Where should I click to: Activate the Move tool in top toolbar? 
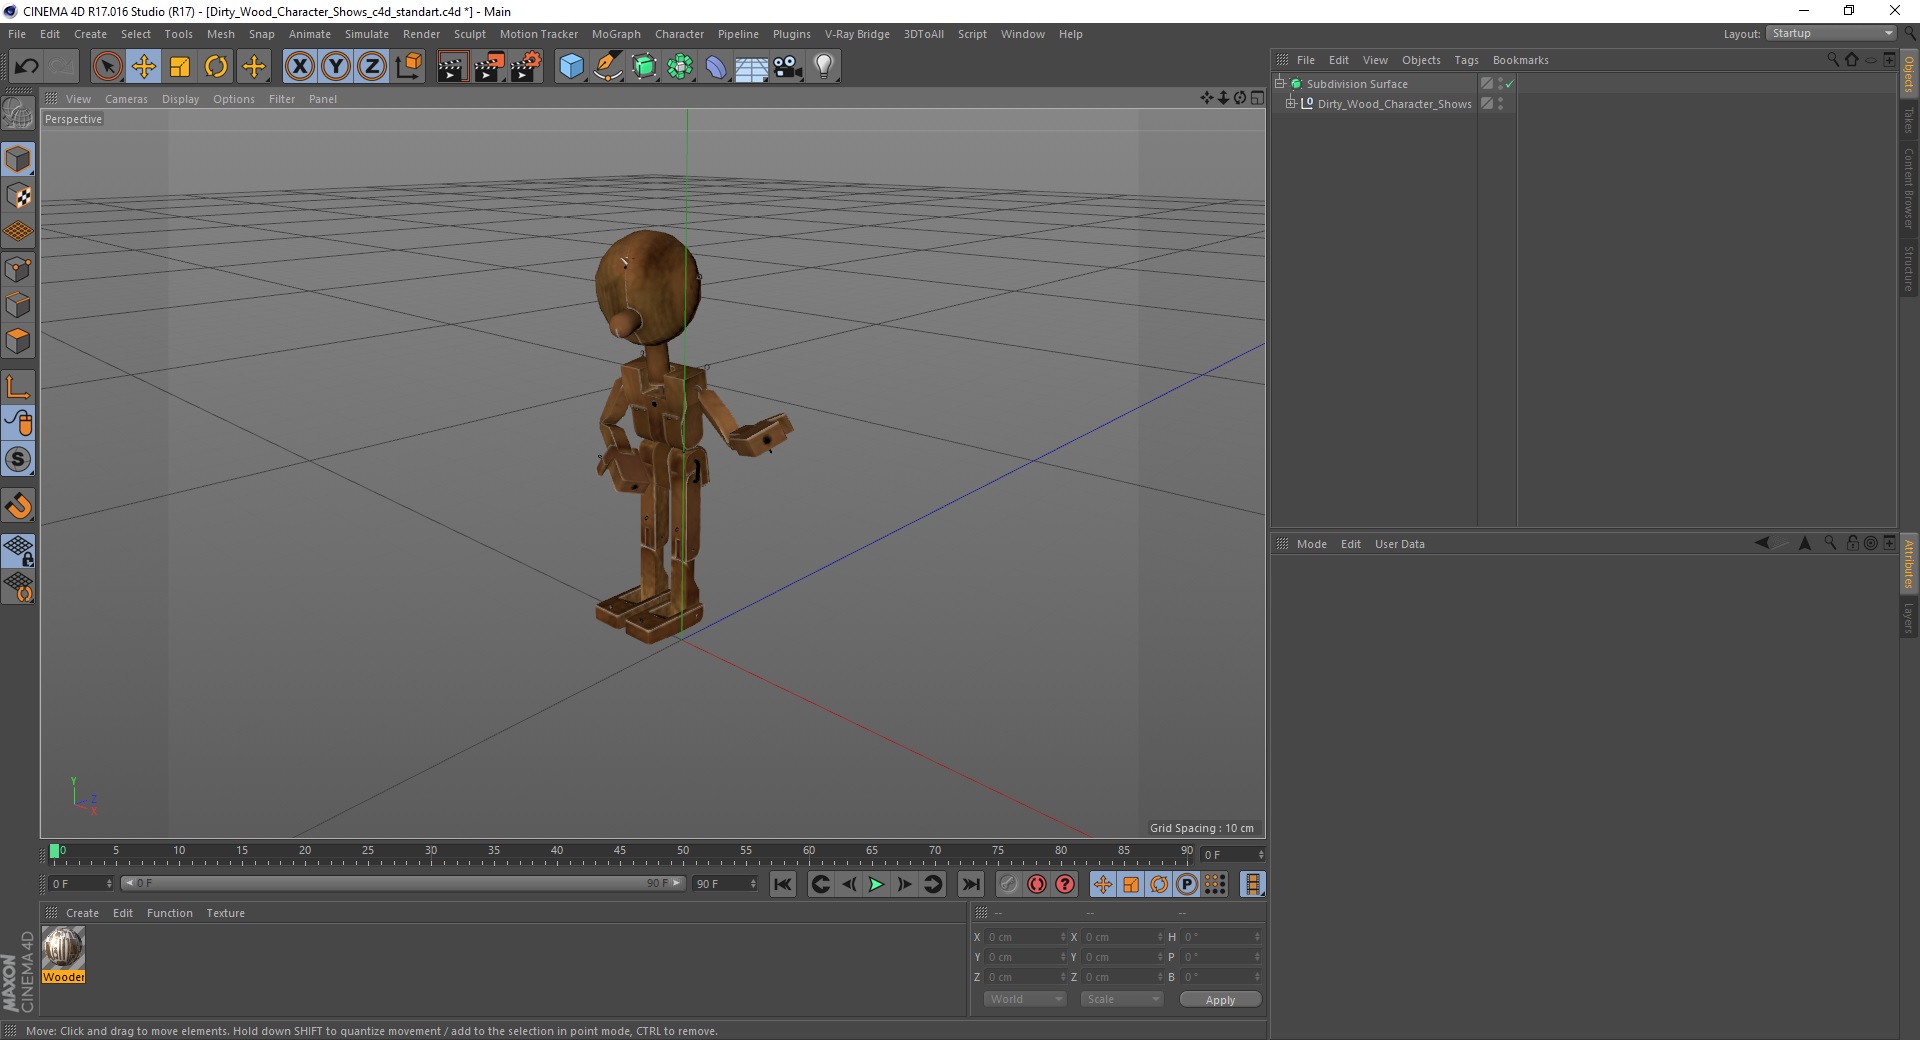(144, 67)
